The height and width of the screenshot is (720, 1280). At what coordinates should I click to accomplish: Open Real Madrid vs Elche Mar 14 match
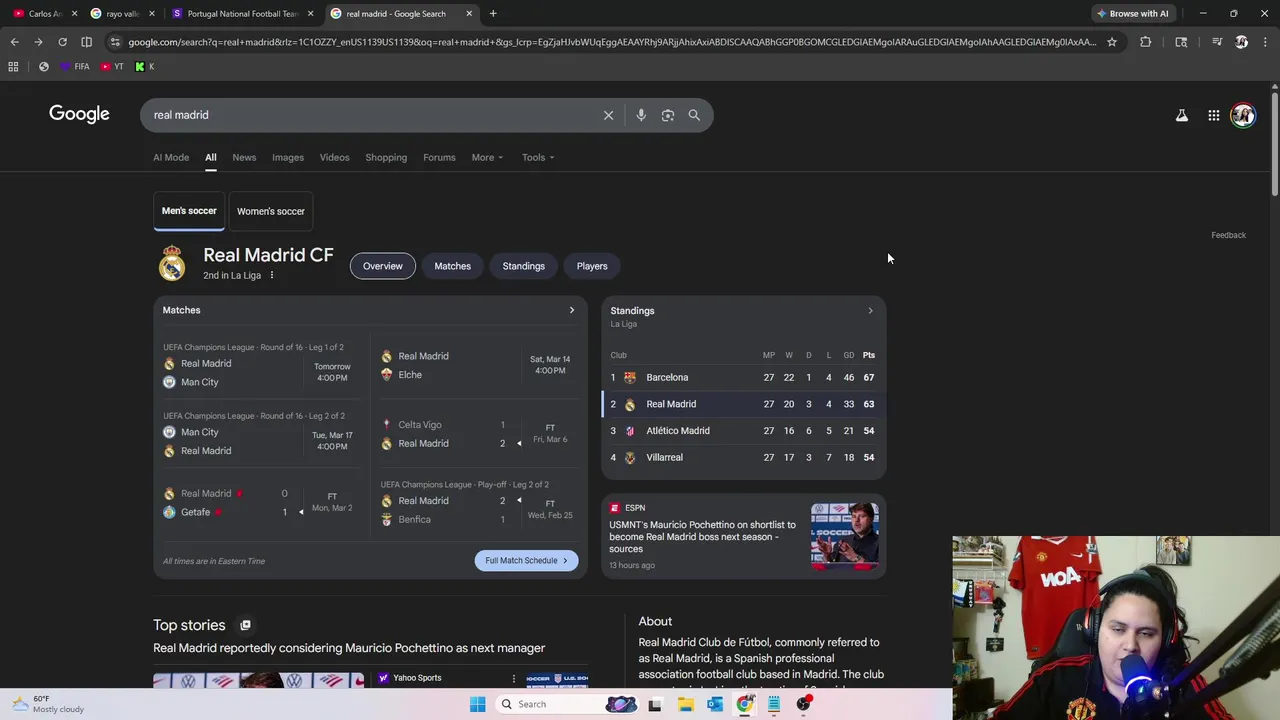click(478, 365)
